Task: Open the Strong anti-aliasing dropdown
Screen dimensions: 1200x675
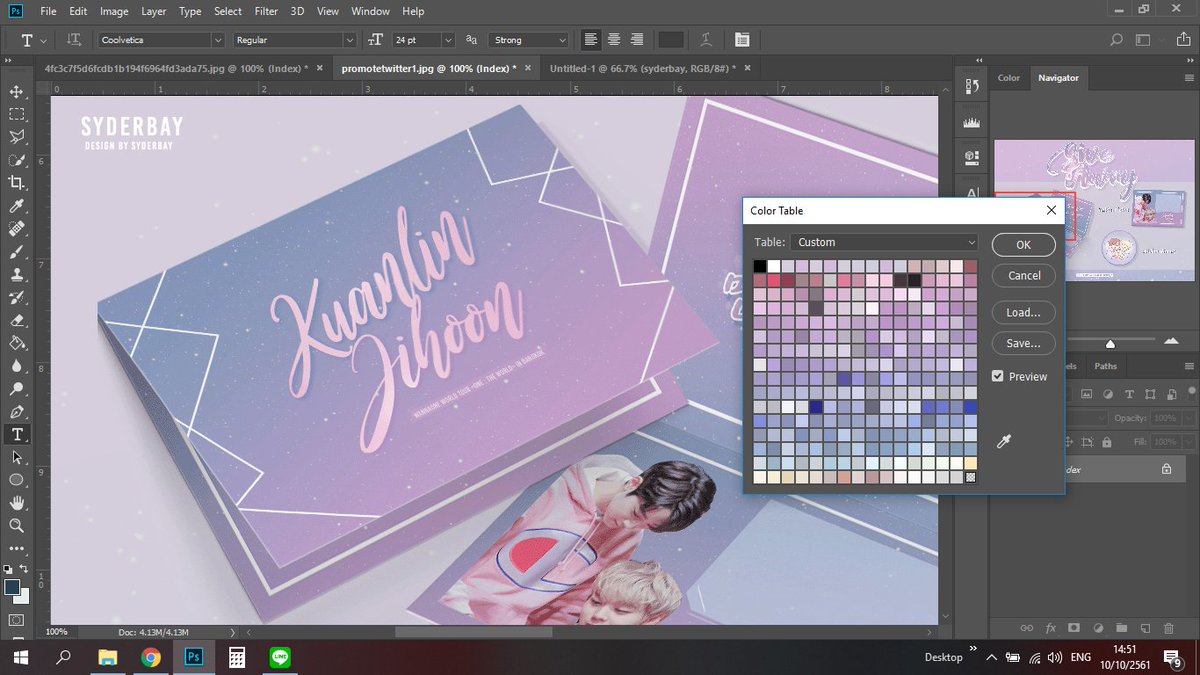Action: 561,40
